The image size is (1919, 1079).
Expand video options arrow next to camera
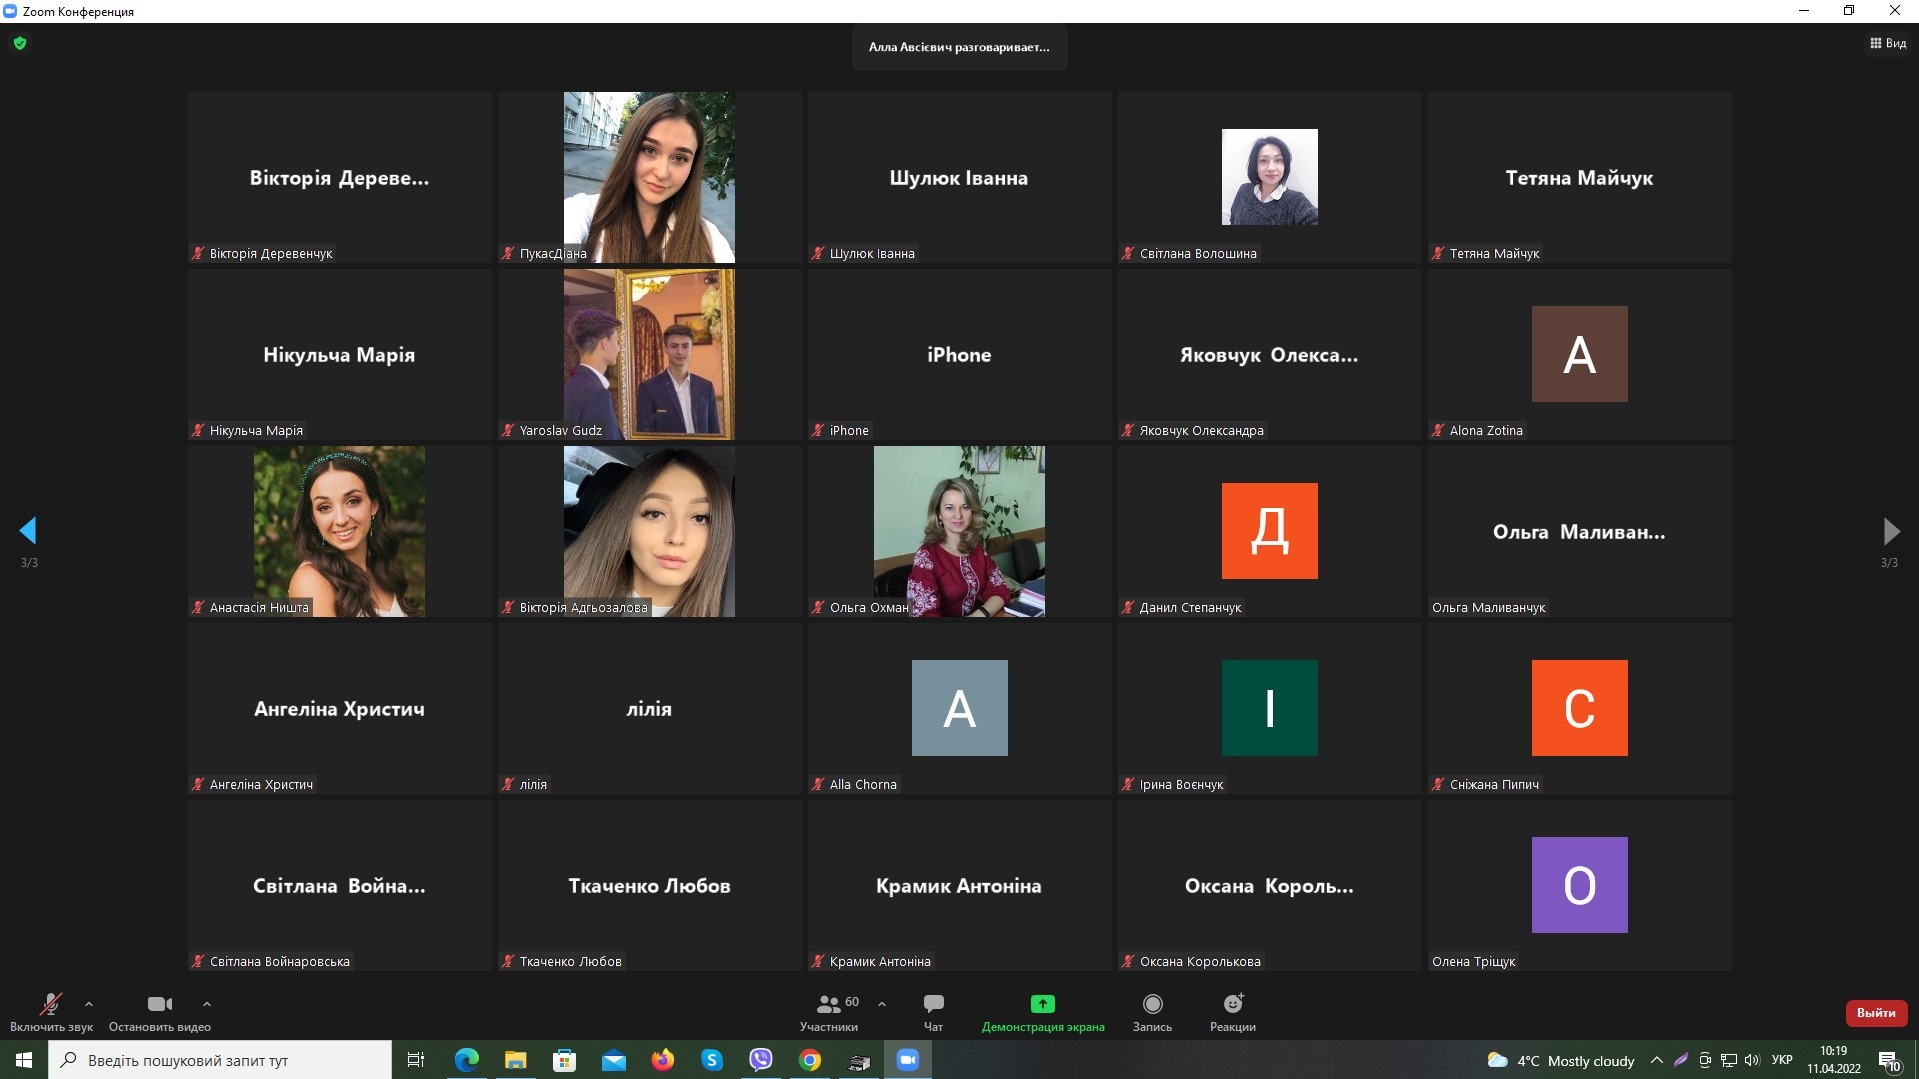pyautogui.click(x=207, y=1003)
